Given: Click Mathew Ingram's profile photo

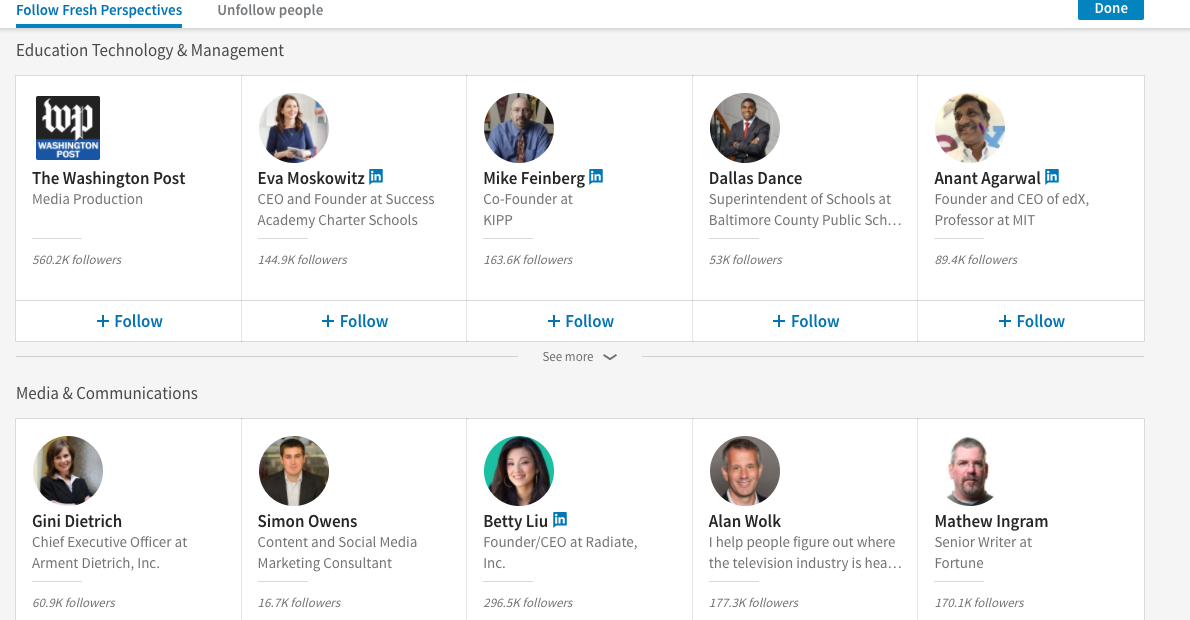Looking at the screenshot, I should click(970, 471).
